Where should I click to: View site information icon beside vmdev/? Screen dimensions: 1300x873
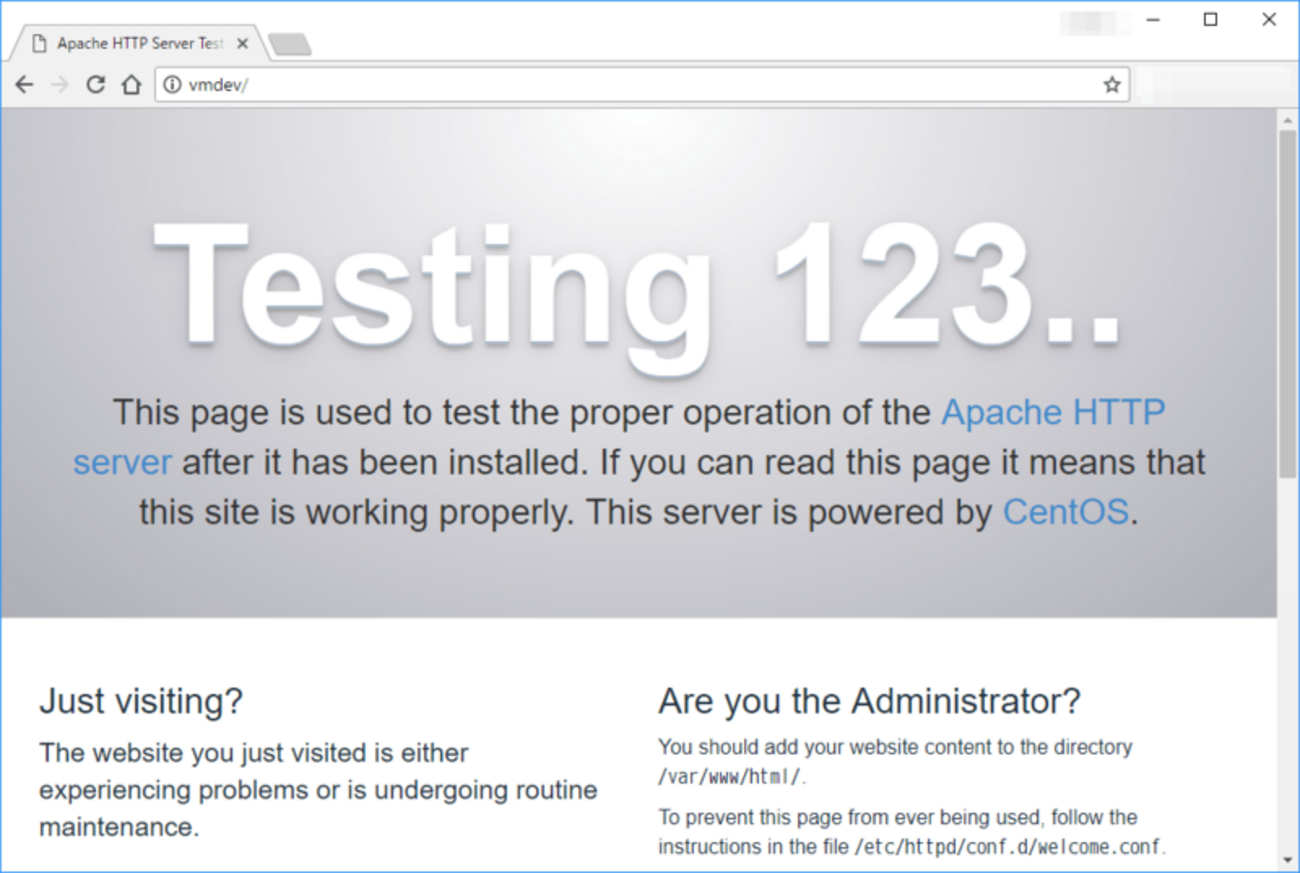tap(172, 85)
